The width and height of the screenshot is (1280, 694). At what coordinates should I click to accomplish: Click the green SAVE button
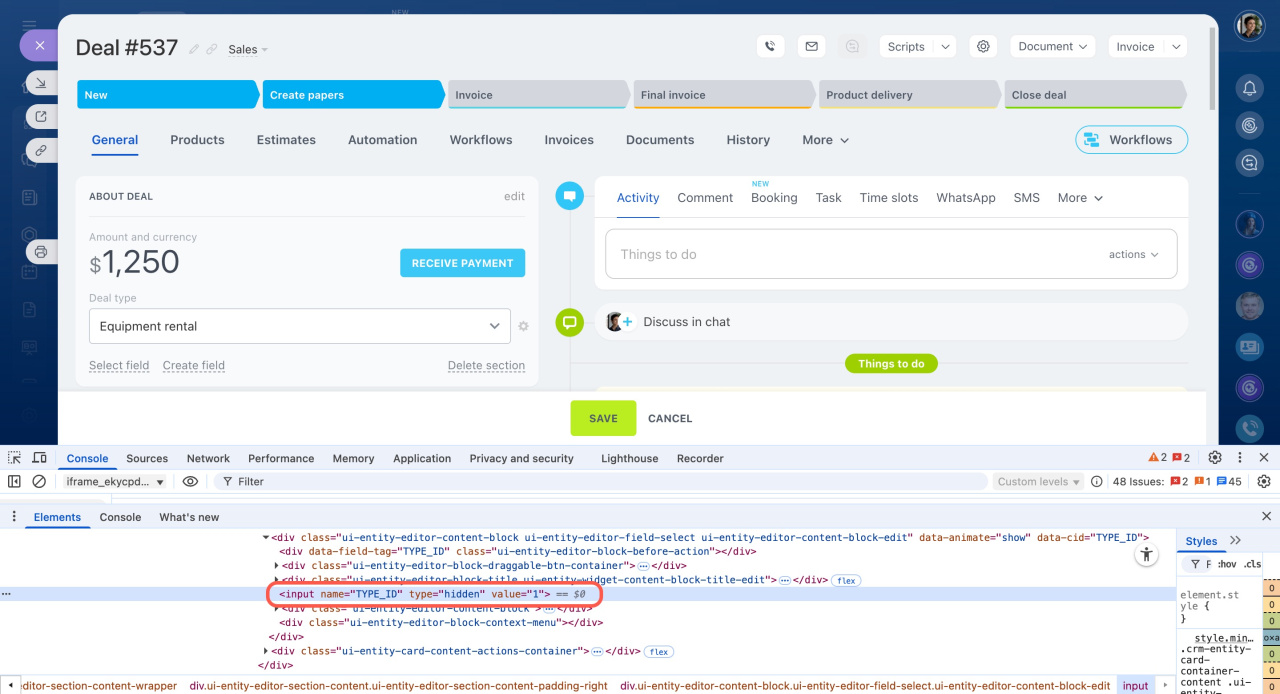tap(603, 418)
